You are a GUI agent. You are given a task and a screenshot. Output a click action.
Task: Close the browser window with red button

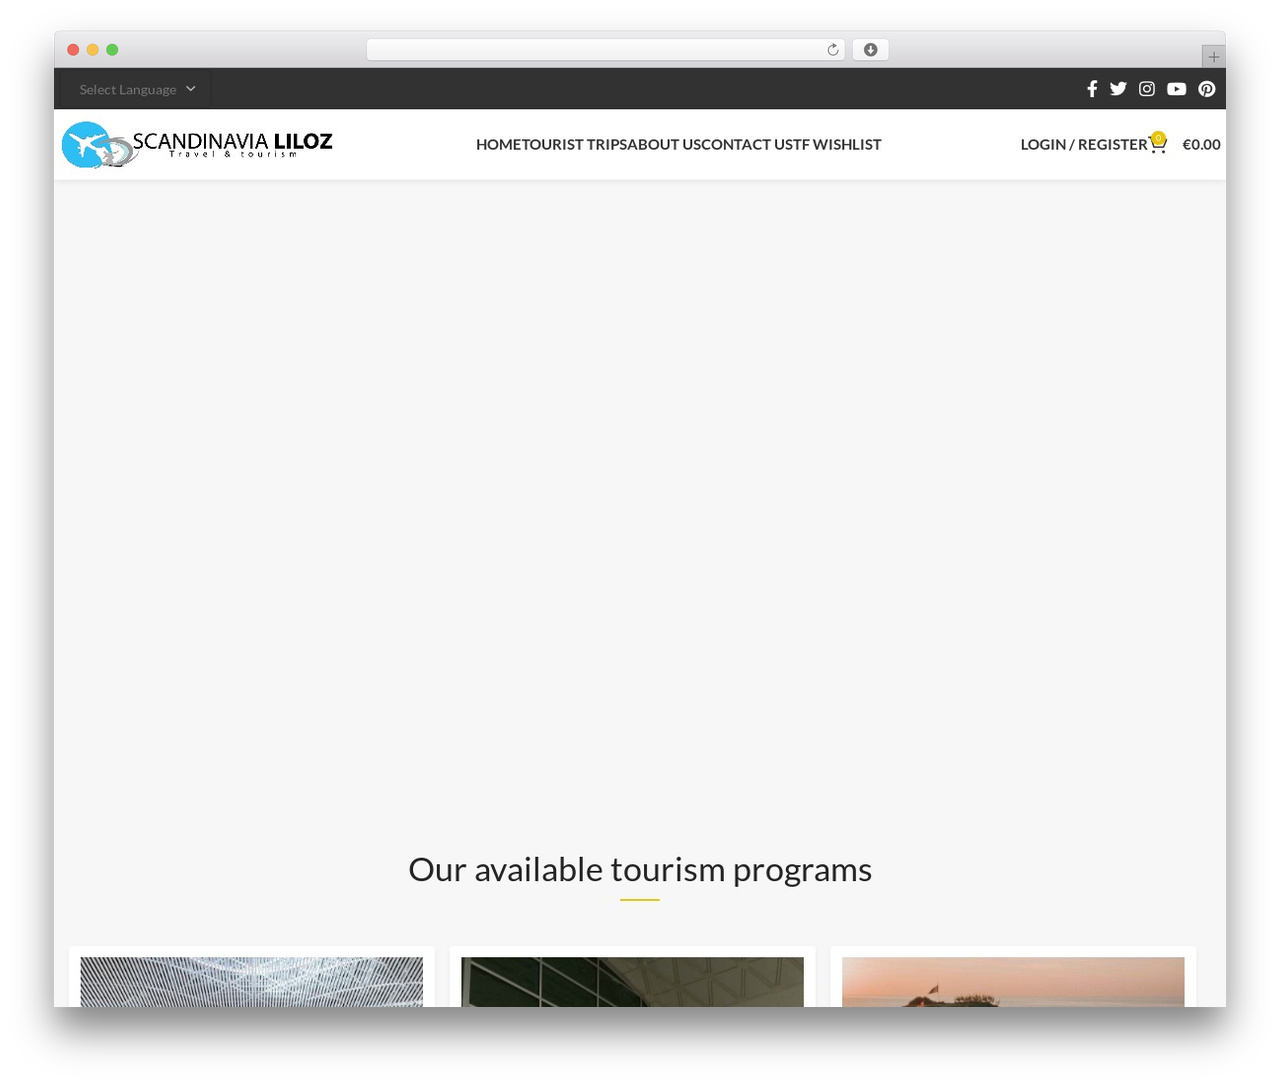(73, 50)
